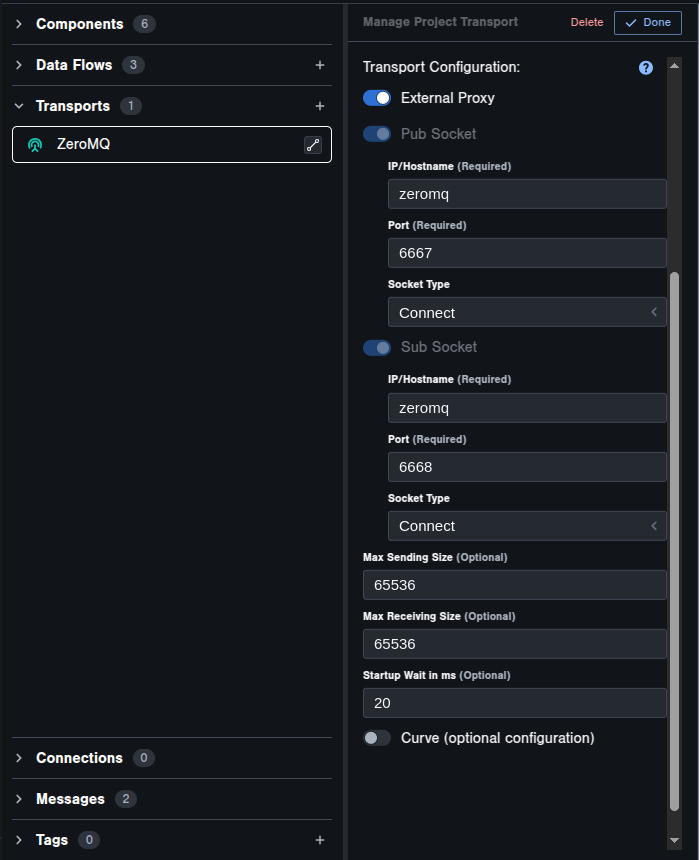The height and width of the screenshot is (860, 699).
Task: Select the ZeroMQ transport item
Action: [x=172, y=145]
